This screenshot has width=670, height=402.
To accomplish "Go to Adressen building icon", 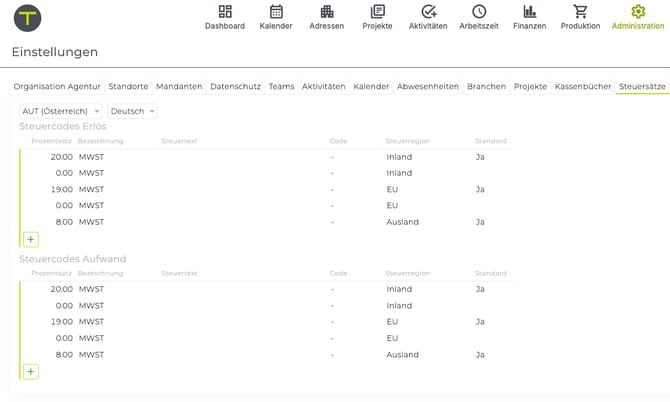I will tap(327, 13).
